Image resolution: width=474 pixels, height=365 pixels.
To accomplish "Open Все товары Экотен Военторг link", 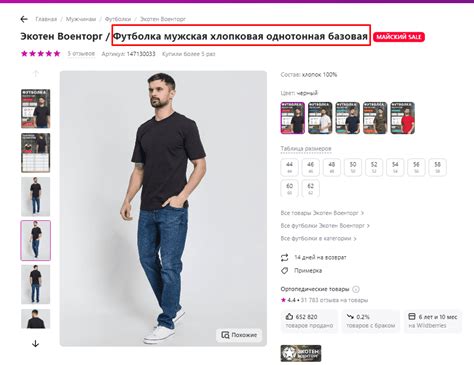I will (322, 213).
